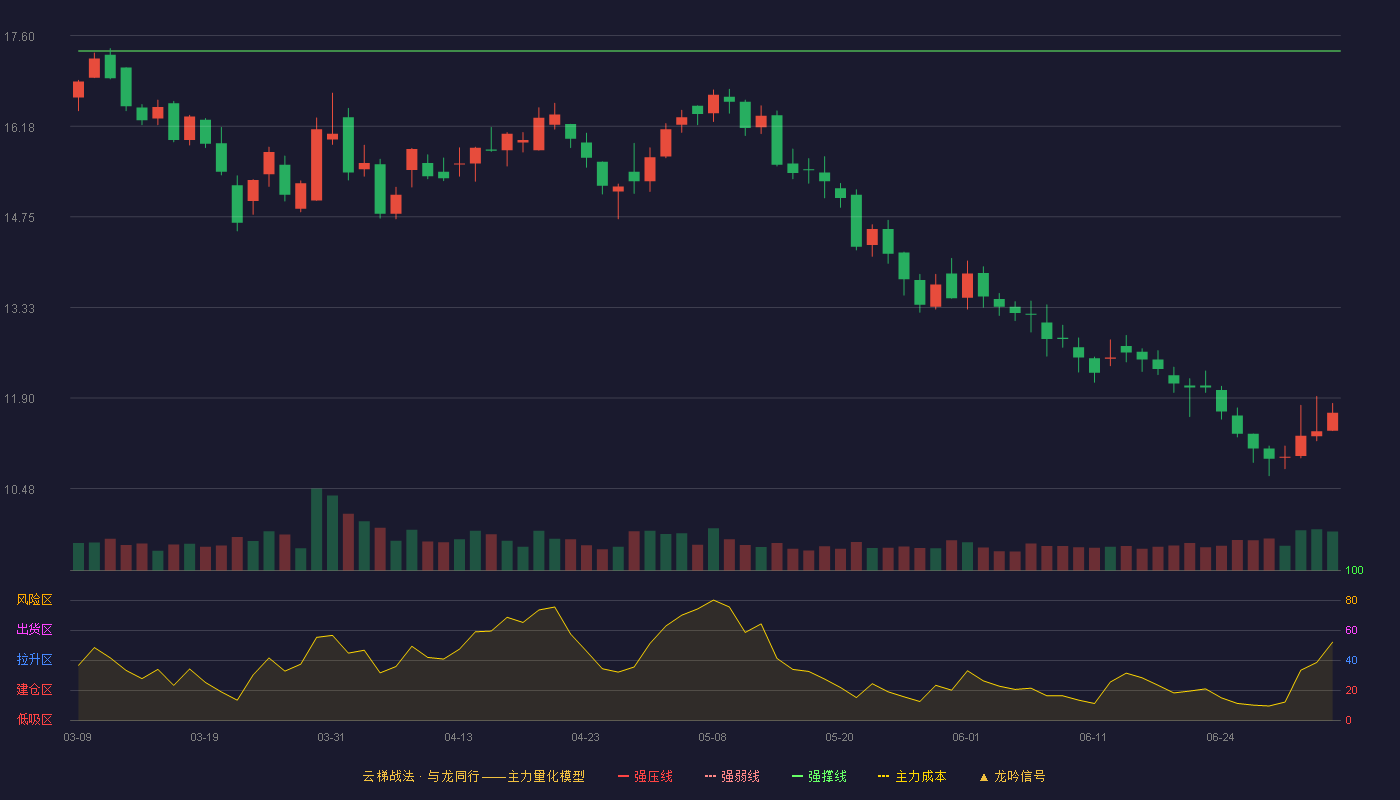Screen dimensions: 1400x800
Task: Click the 建仓区 zone label
Action: [34, 690]
